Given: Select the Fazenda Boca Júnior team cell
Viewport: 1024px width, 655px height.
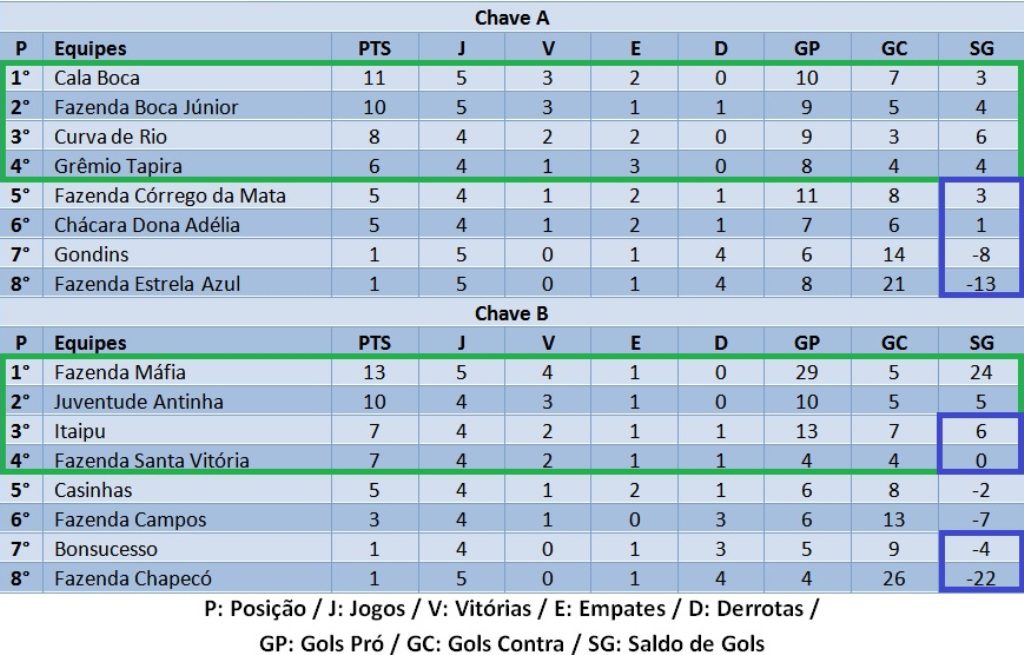Looking at the screenshot, I should pos(146,107).
